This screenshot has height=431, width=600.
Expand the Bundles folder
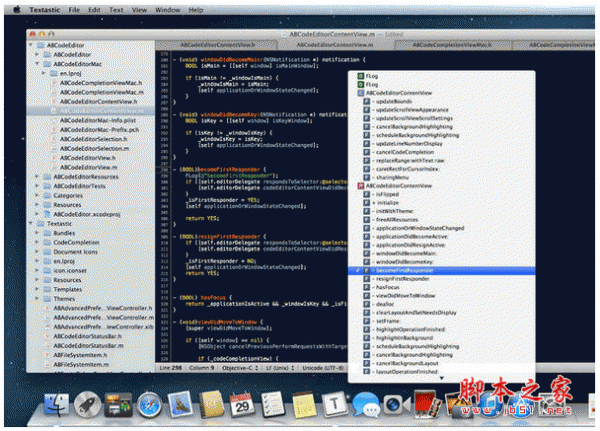tap(37, 233)
